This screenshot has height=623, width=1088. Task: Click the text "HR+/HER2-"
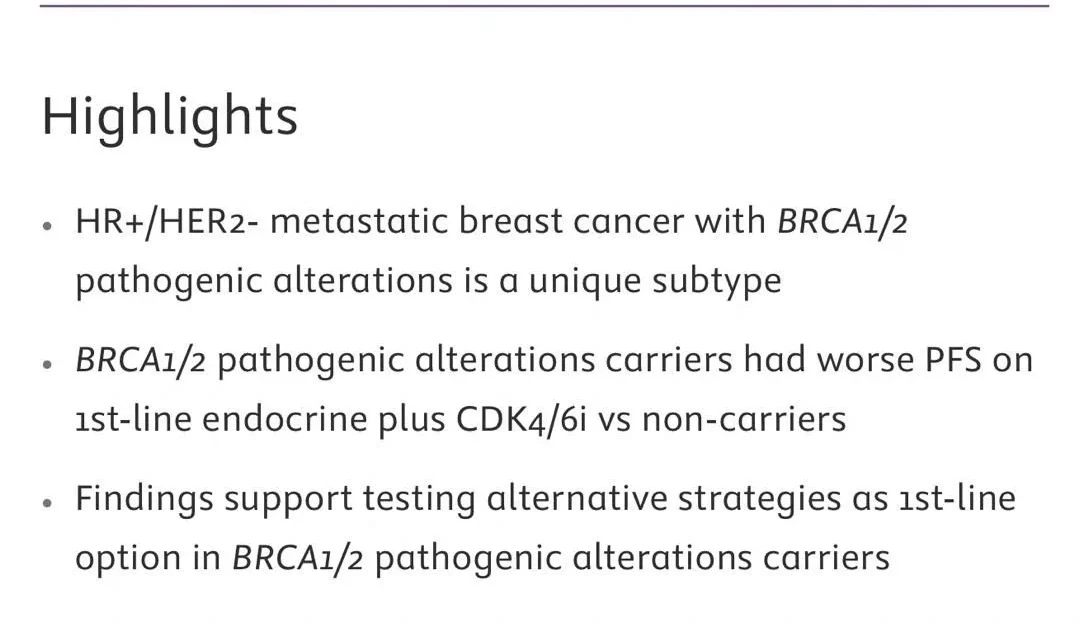click(166, 221)
